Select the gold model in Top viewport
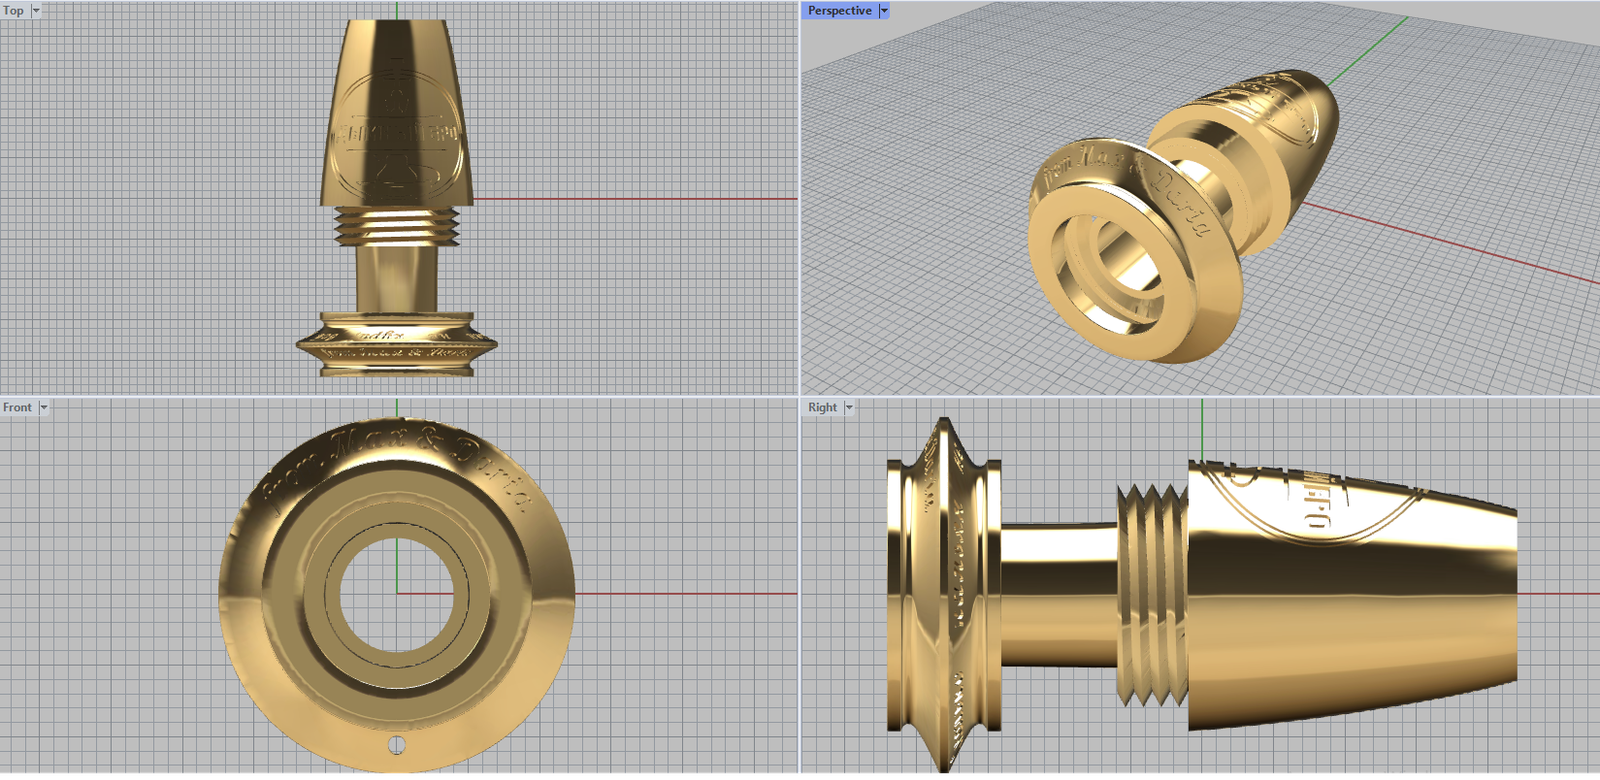The width and height of the screenshot is (1600, 780). [x=397, y=198]
